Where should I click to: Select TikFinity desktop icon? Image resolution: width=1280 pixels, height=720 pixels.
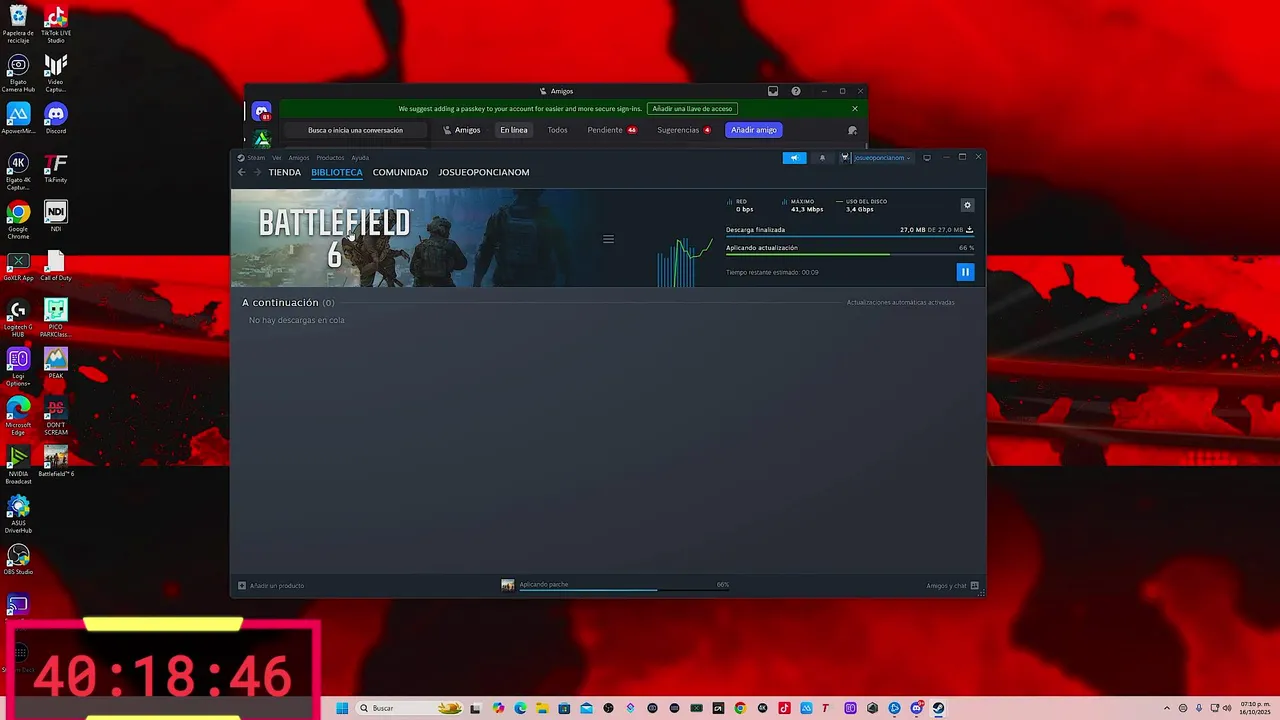point(56,170)
